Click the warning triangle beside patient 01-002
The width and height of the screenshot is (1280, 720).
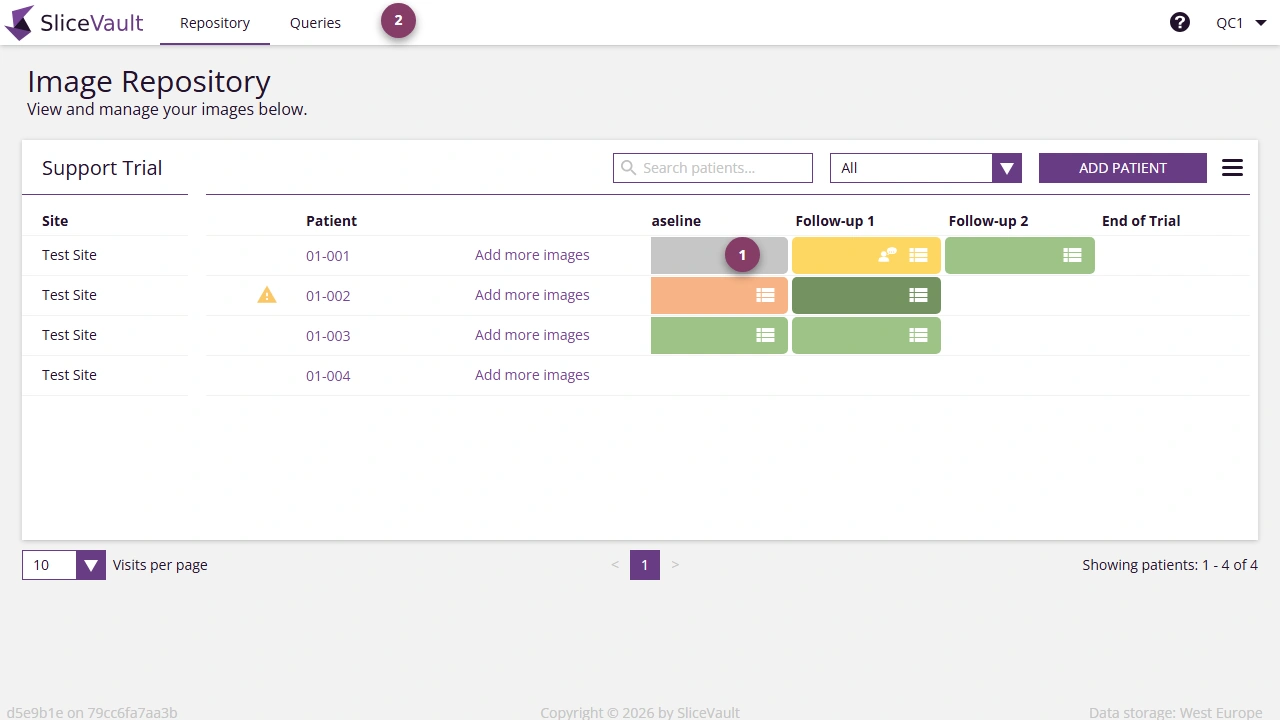266,294
